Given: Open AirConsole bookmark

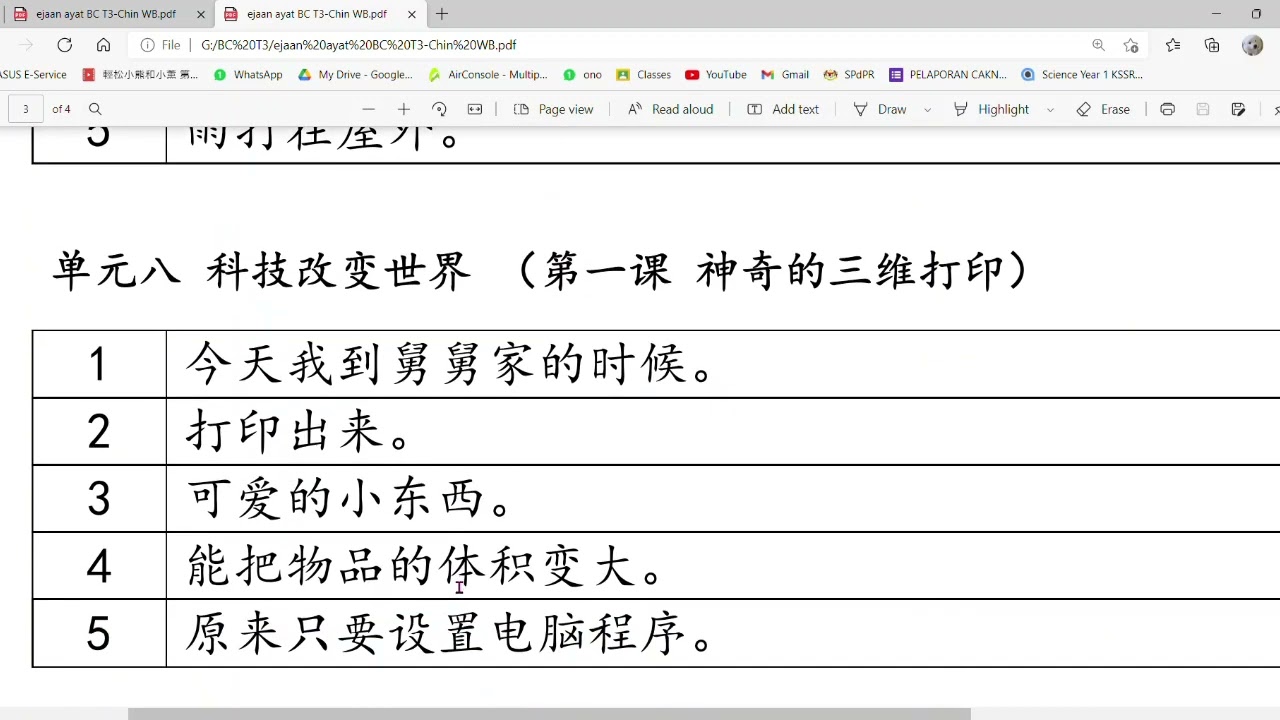Looking at the screenshot, I should pyautogui.click(x=487, y=74).
